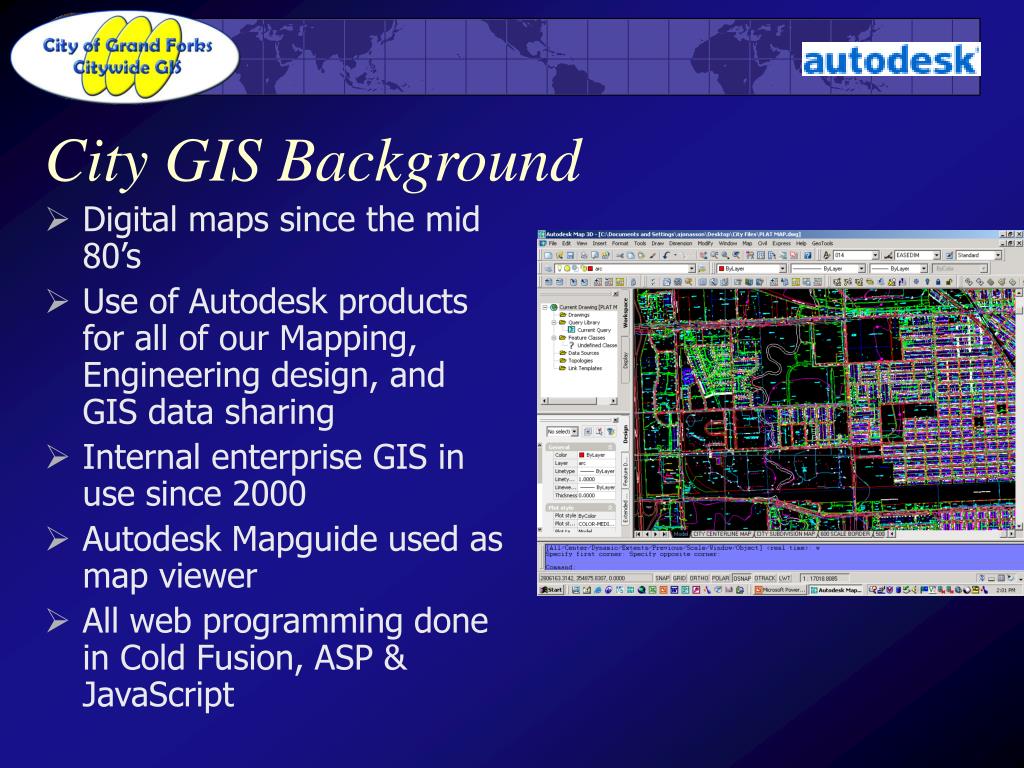Open the No selection dropdown in Properties
Image resolution: width=1024 pixels, height=768 pixels.
(x=562, y=432)
